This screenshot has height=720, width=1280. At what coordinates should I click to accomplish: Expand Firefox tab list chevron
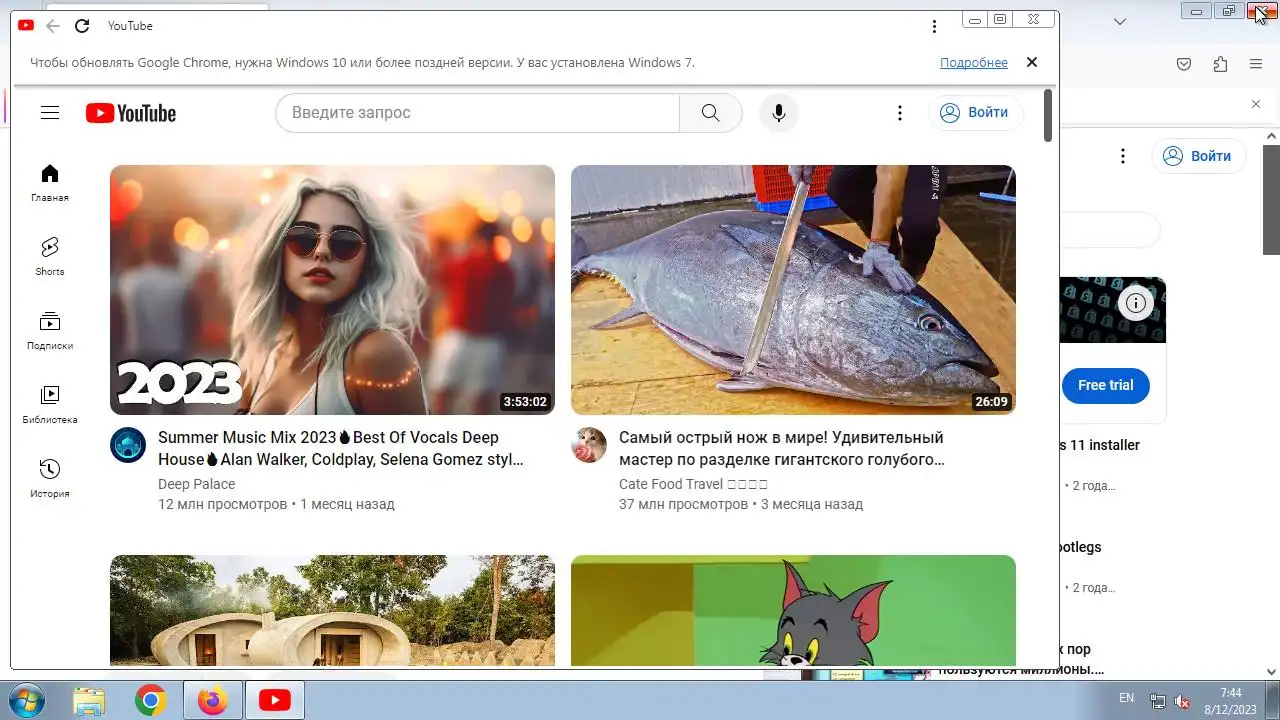point(1121,22)
